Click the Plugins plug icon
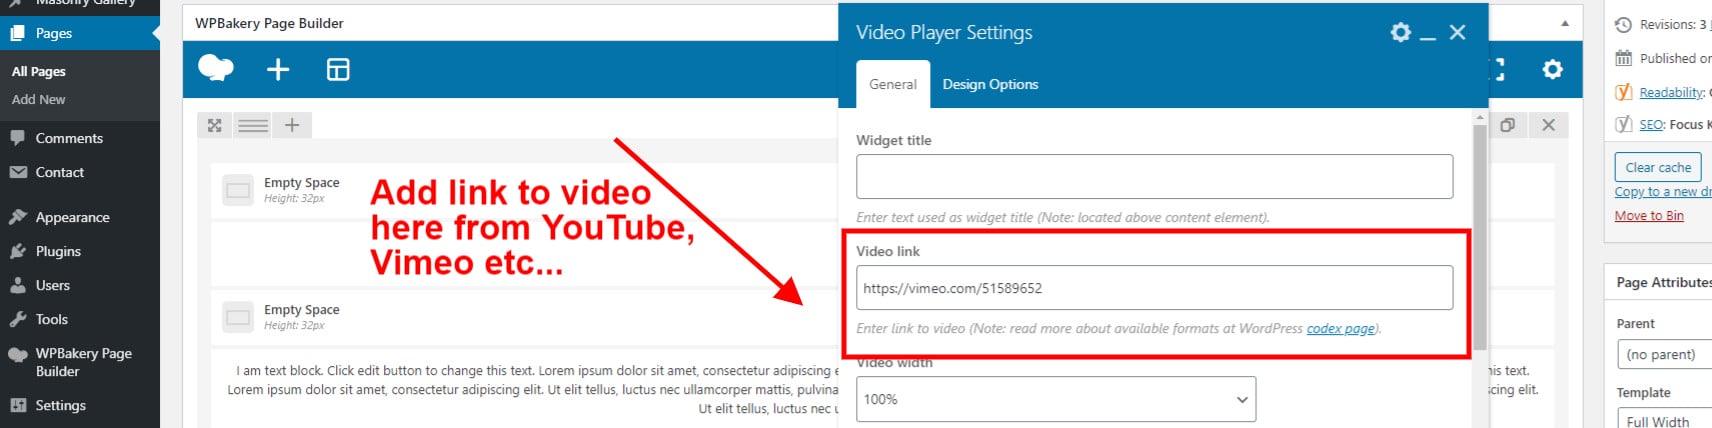 pyautogui.click(x=18, y=251)
